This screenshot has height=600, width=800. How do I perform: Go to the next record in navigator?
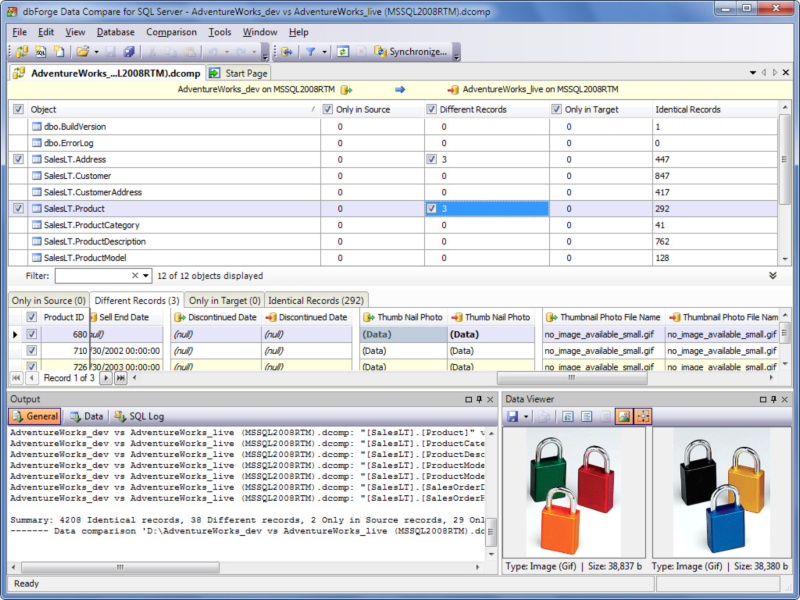click(106, 378)
